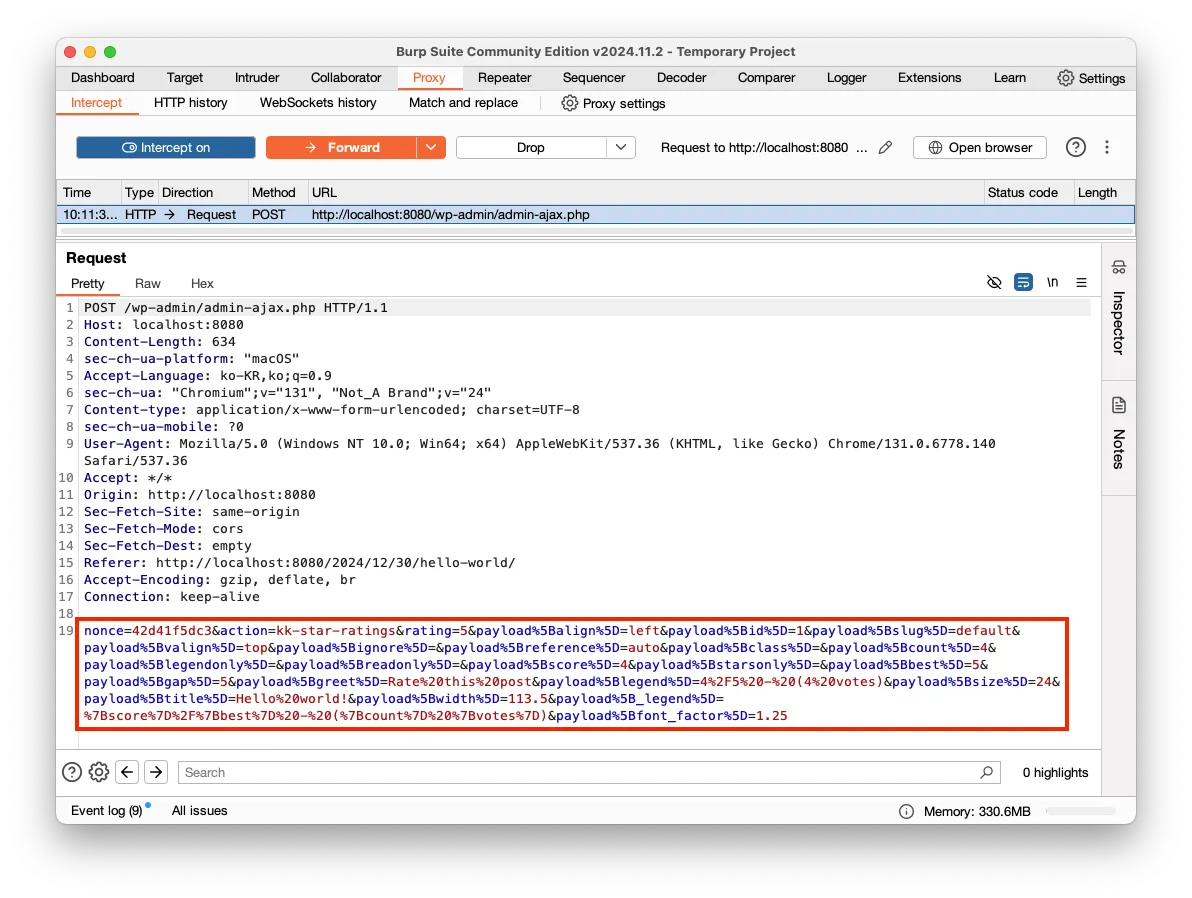Switch to the Raw view tab
The width and height of the screenshot is (1192, 898).
(147, 284)
